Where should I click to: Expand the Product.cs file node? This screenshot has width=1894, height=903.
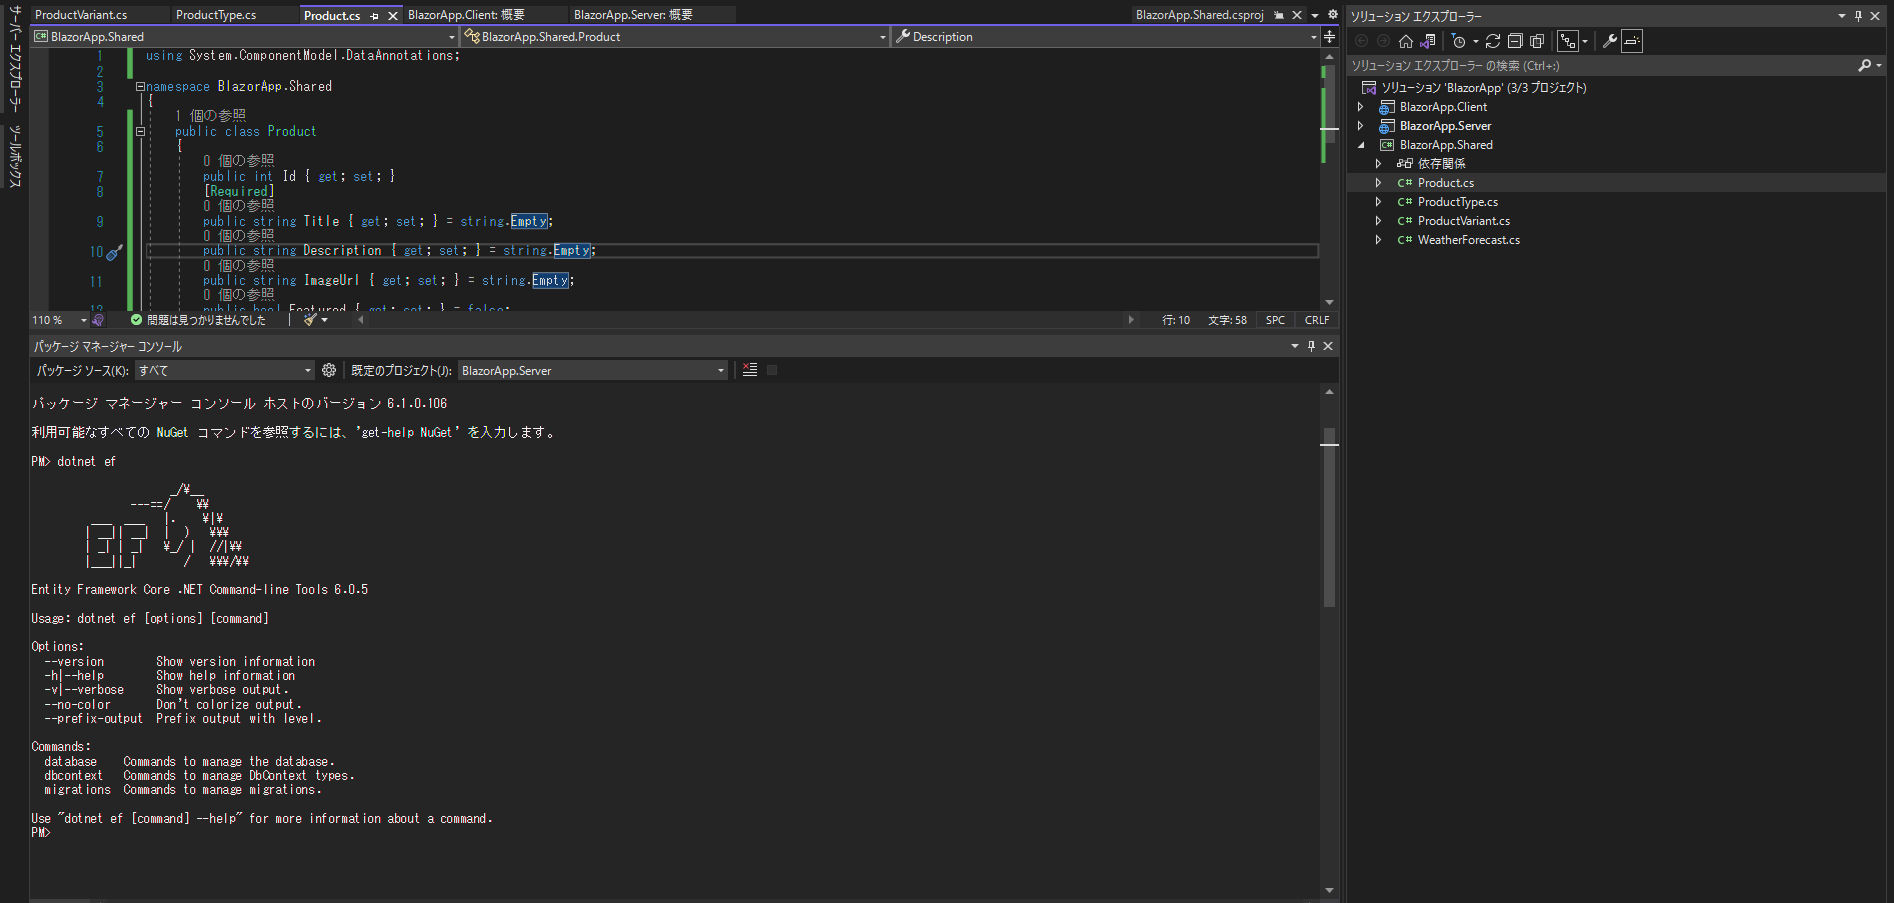click(1379, 183)
